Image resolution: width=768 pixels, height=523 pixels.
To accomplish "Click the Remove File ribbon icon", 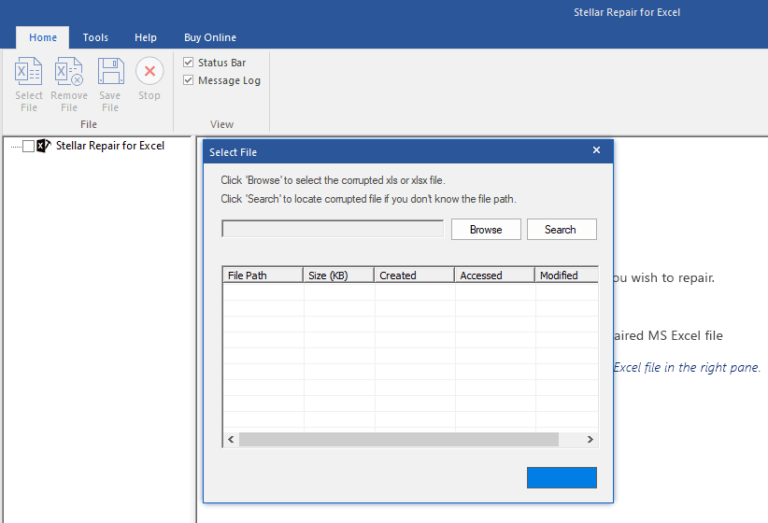I will 69,71.
